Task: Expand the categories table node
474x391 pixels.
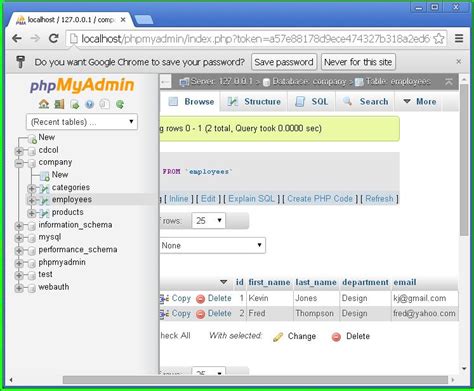Action: pos(32,188)
